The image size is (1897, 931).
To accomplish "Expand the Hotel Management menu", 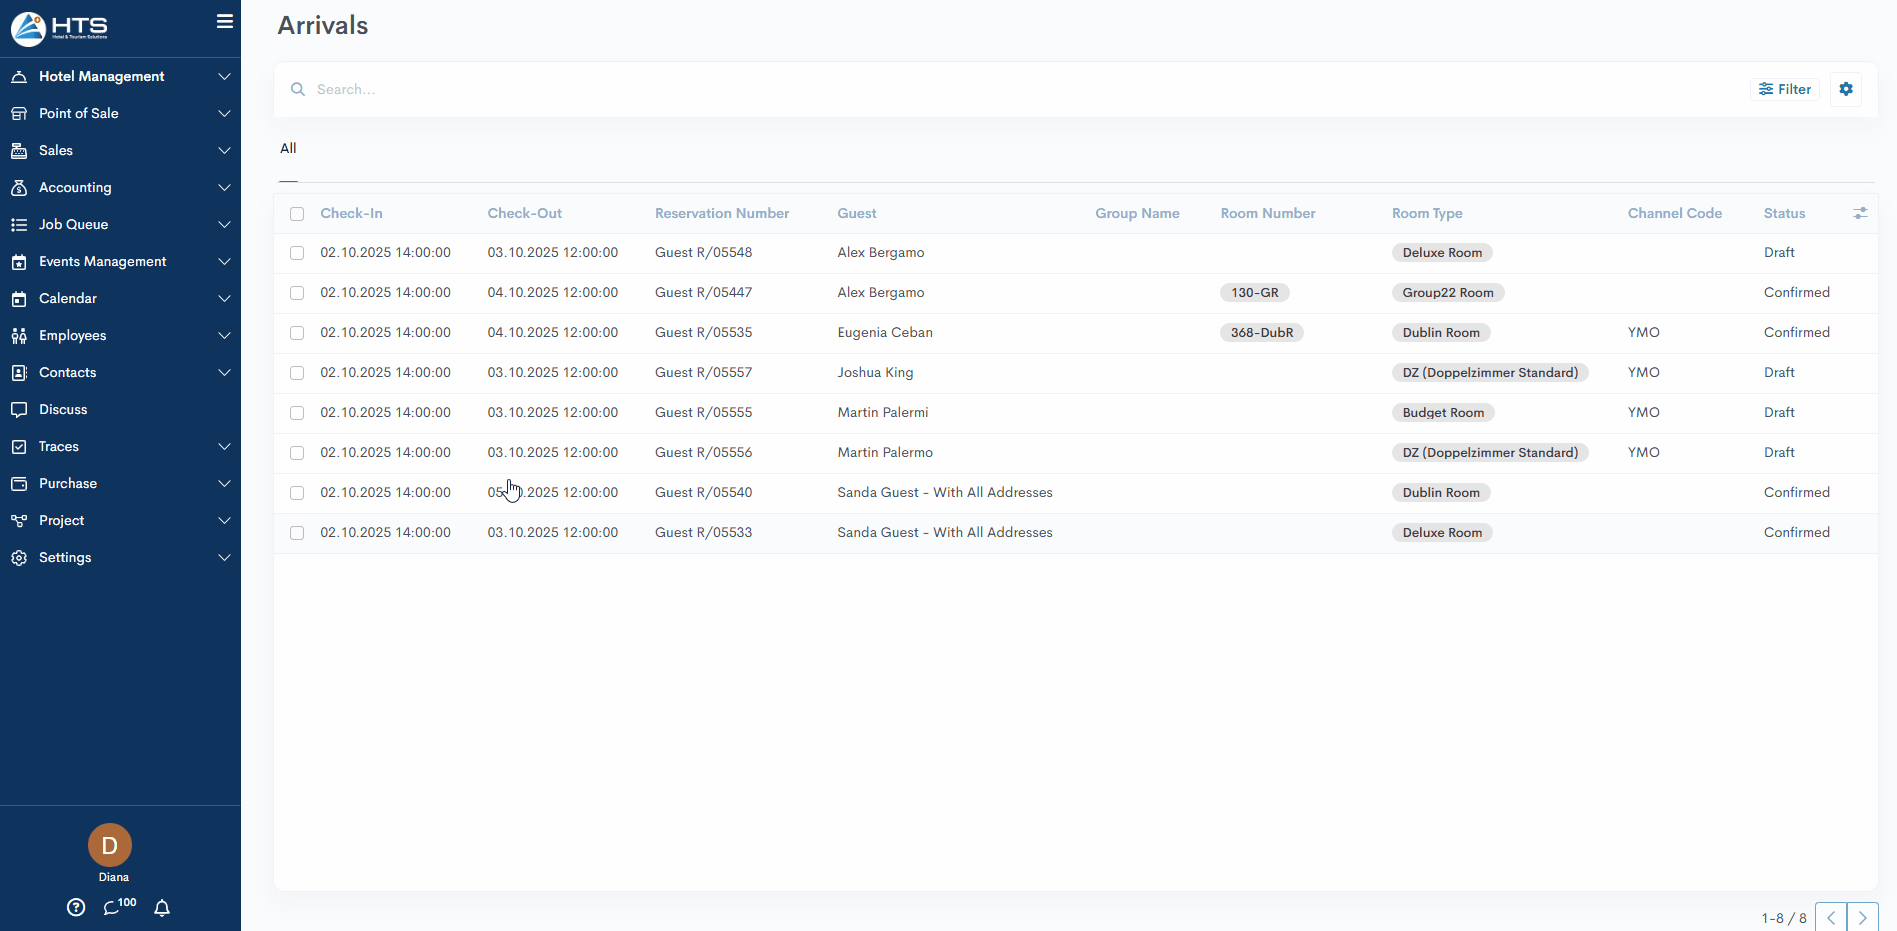I will click(x=120, y=76).
